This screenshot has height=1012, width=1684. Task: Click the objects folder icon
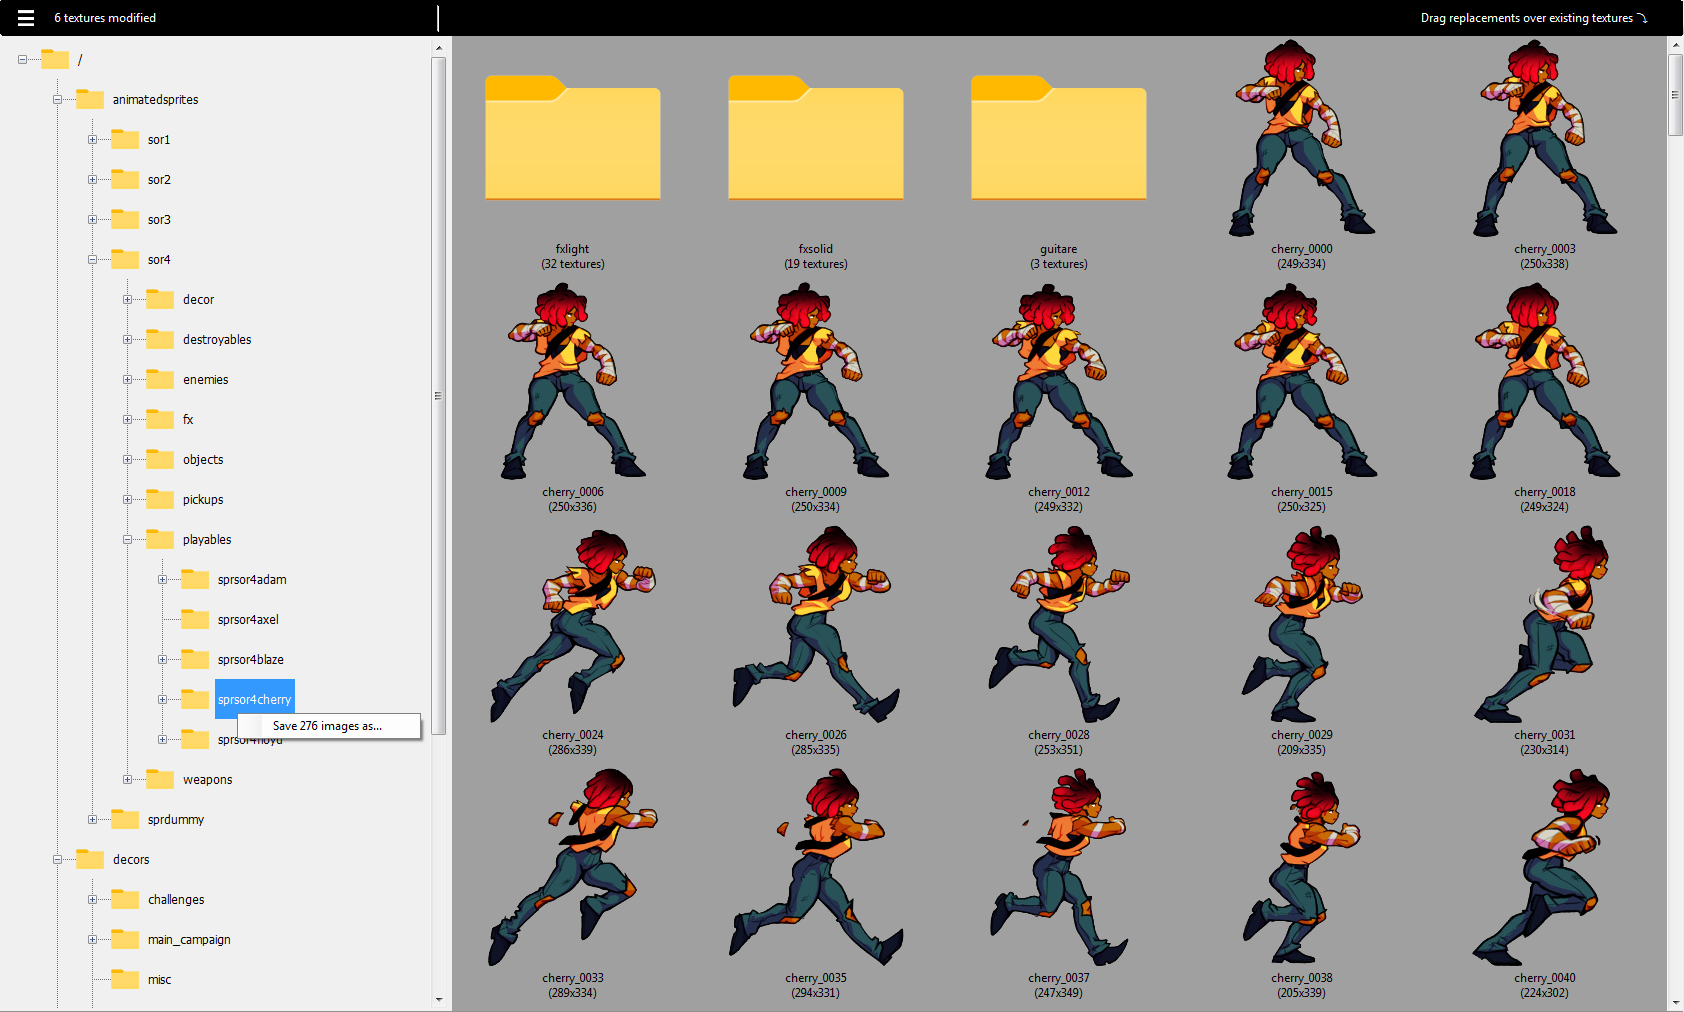(160, 460)
